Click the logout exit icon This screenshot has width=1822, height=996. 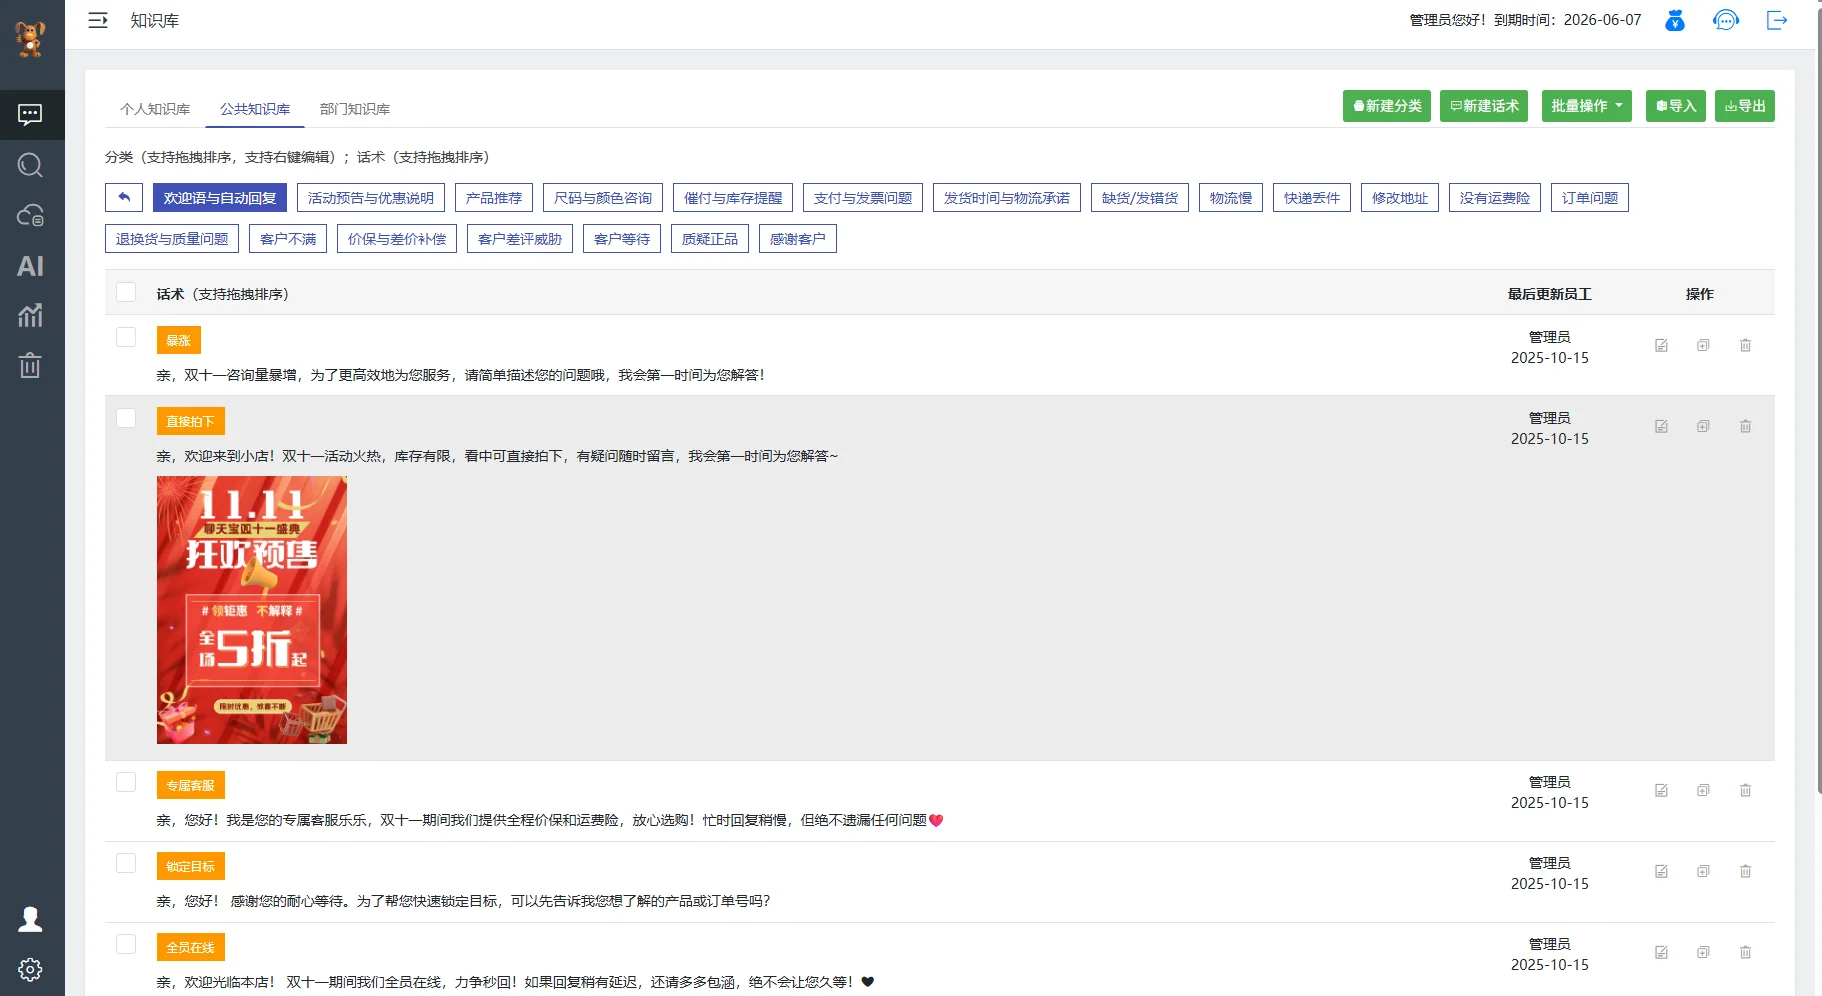click(1777, 20)
